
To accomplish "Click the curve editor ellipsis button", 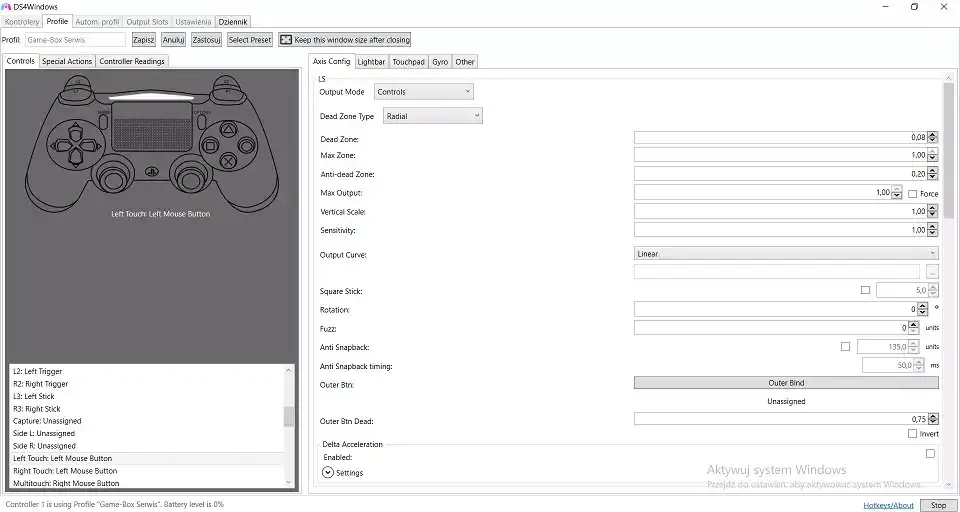I will click(x=932, y=272).
